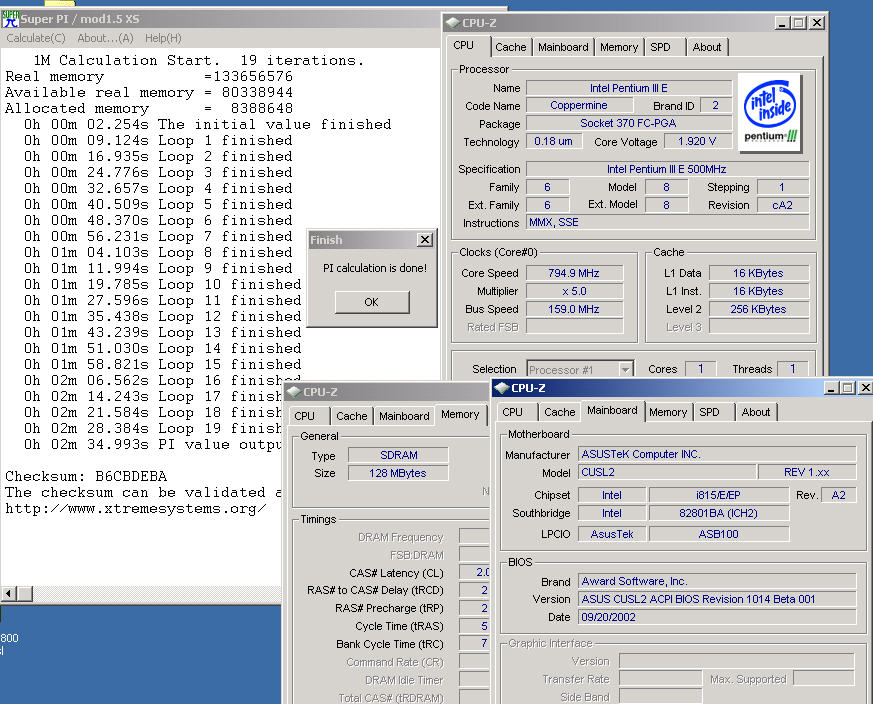The height and width of the screenshot is (704, 873).
Task: Click the Super PI horizontal scrollbar thumb
Action: (x=25, y=594)
